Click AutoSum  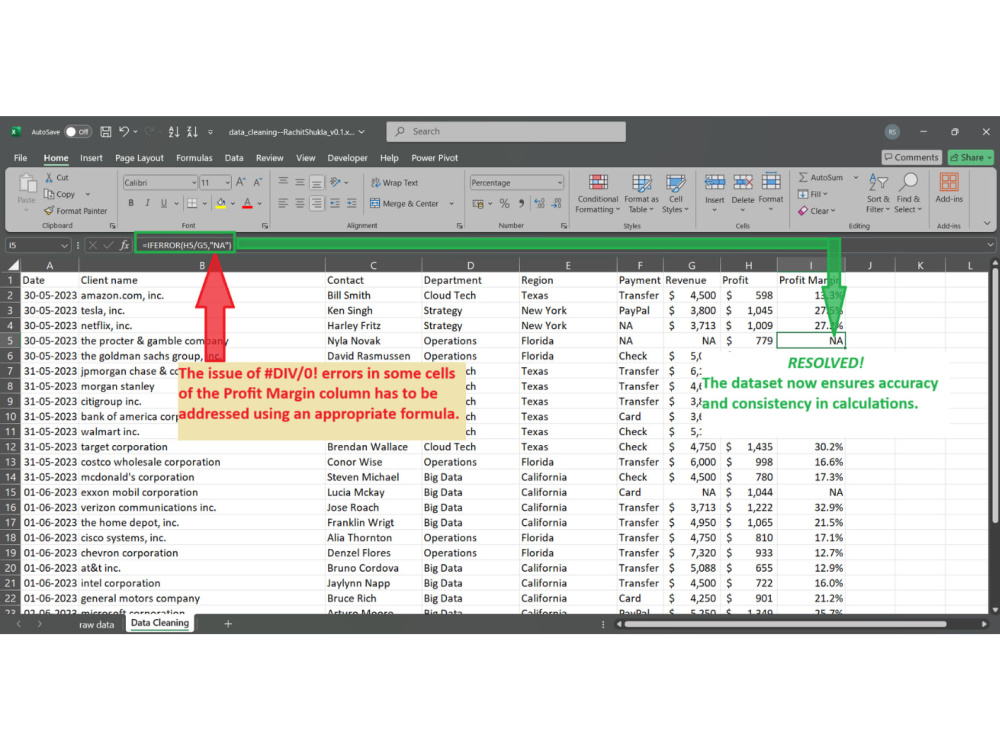pos(823,177)
